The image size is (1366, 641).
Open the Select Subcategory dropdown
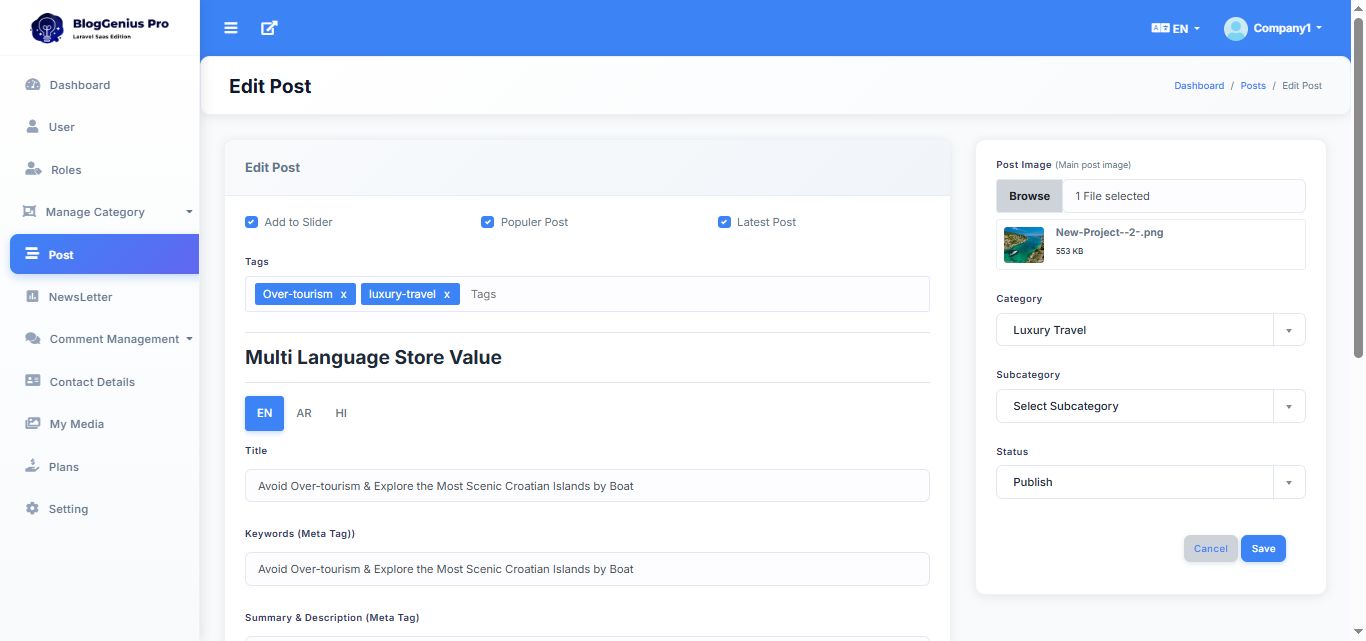tap(1150, 406)
